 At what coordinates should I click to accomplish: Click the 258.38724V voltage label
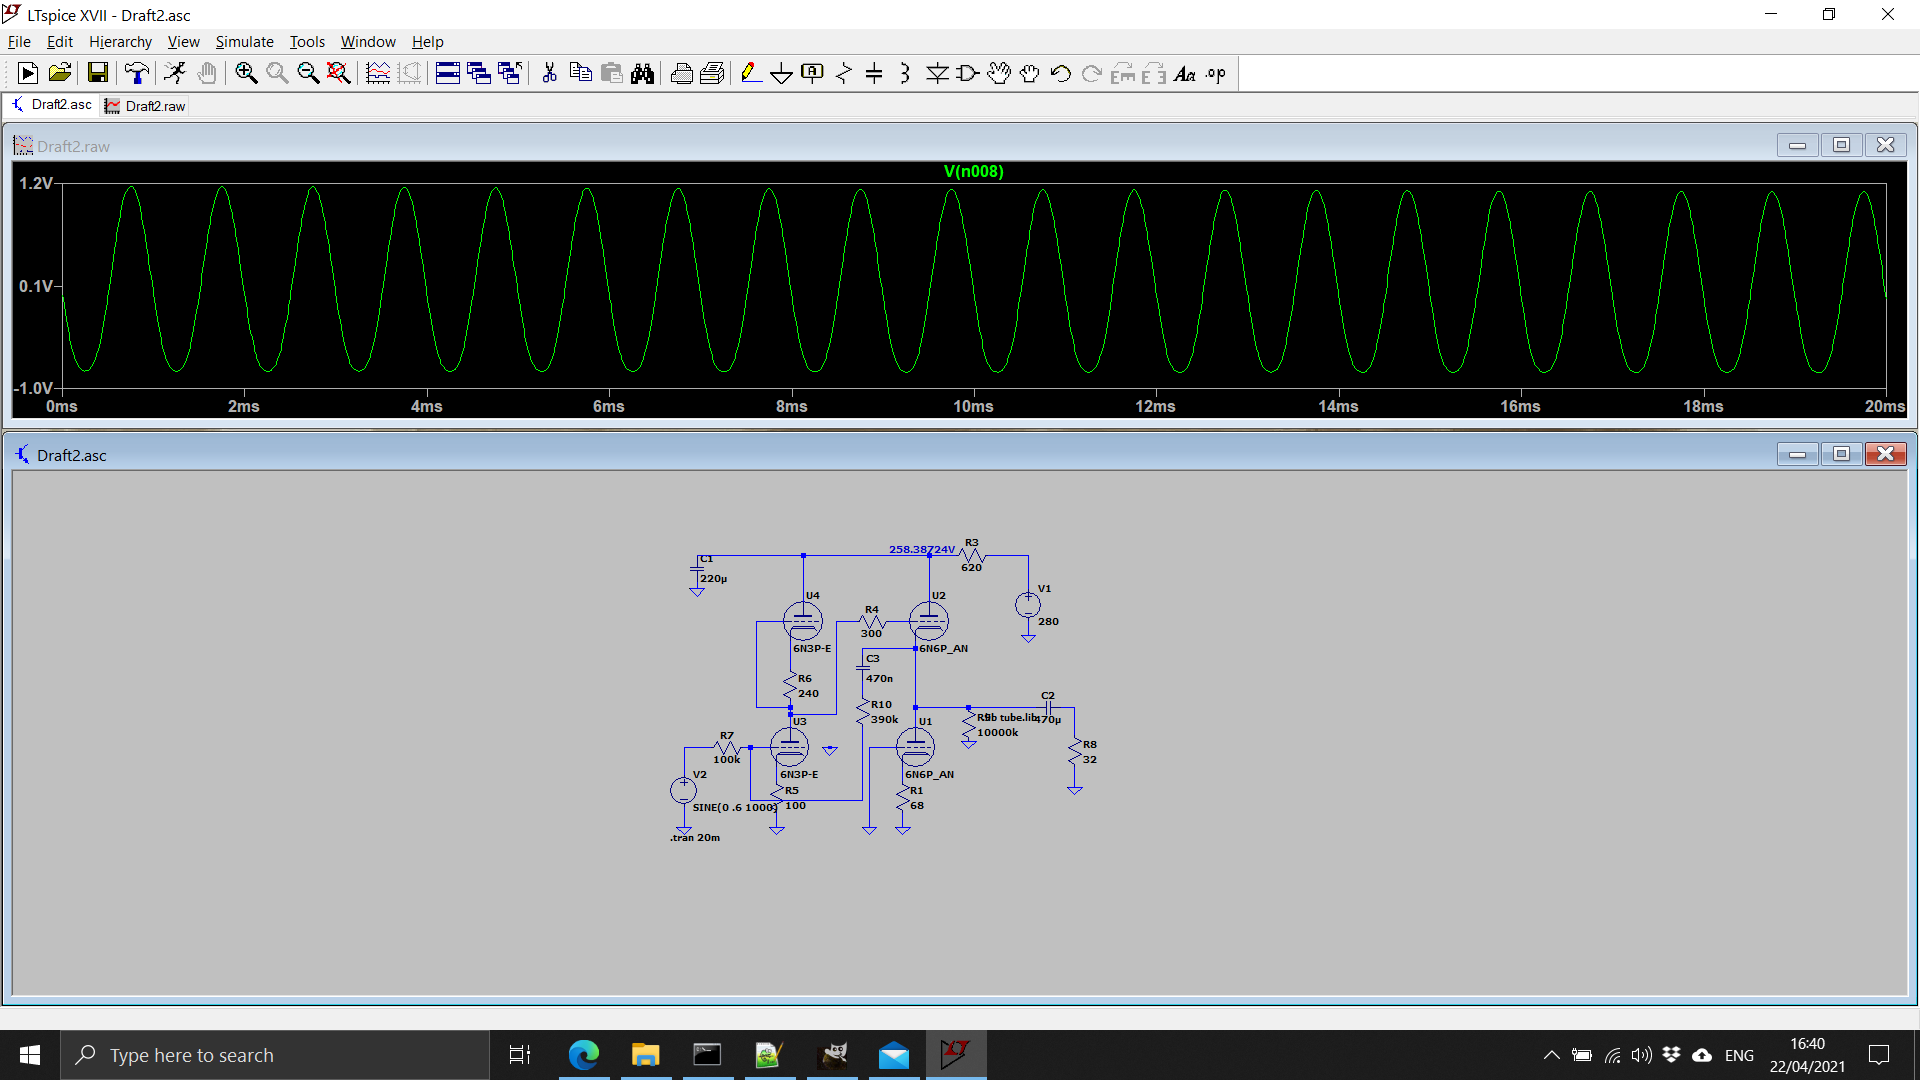pyautogui.click(x=922, y=549)
